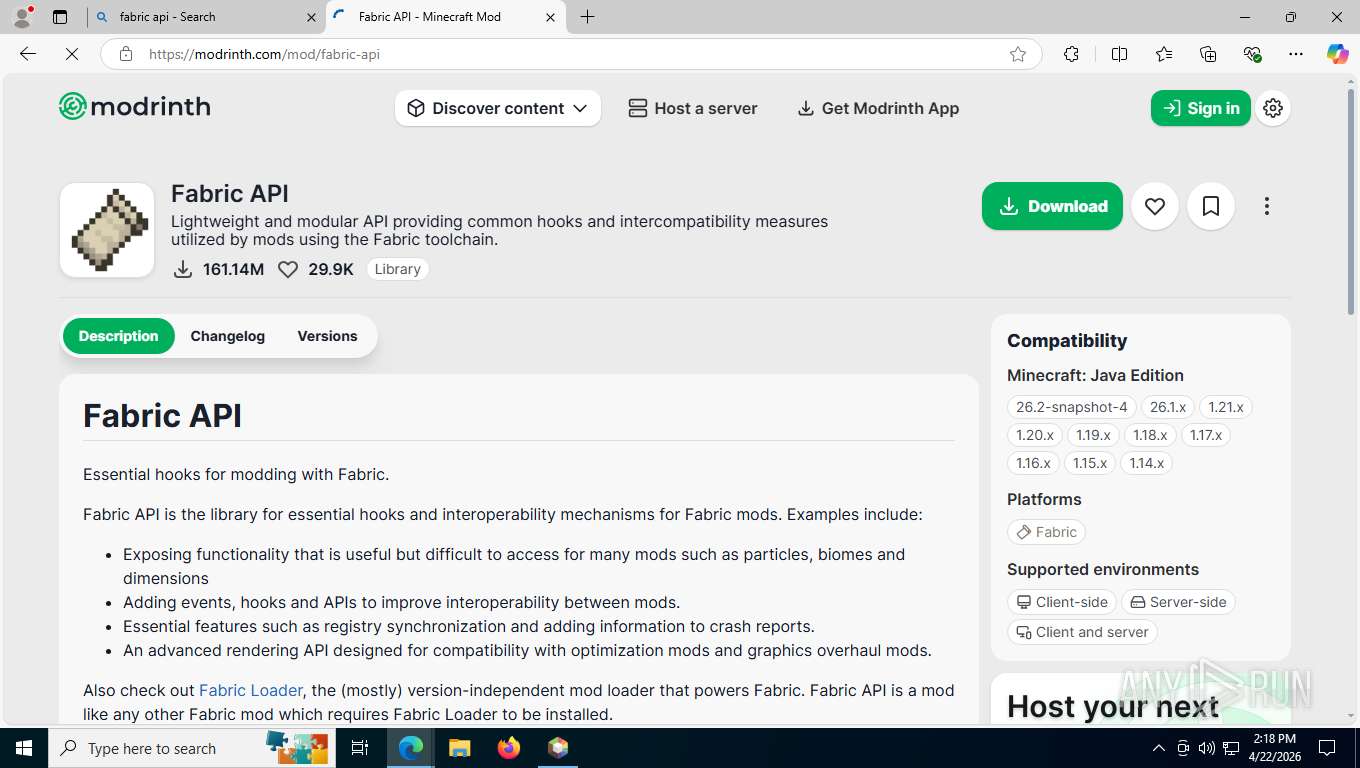Screen dimensions: 1360x768
Task: Click the Fabric platform tag
Action: [1046, 532]
